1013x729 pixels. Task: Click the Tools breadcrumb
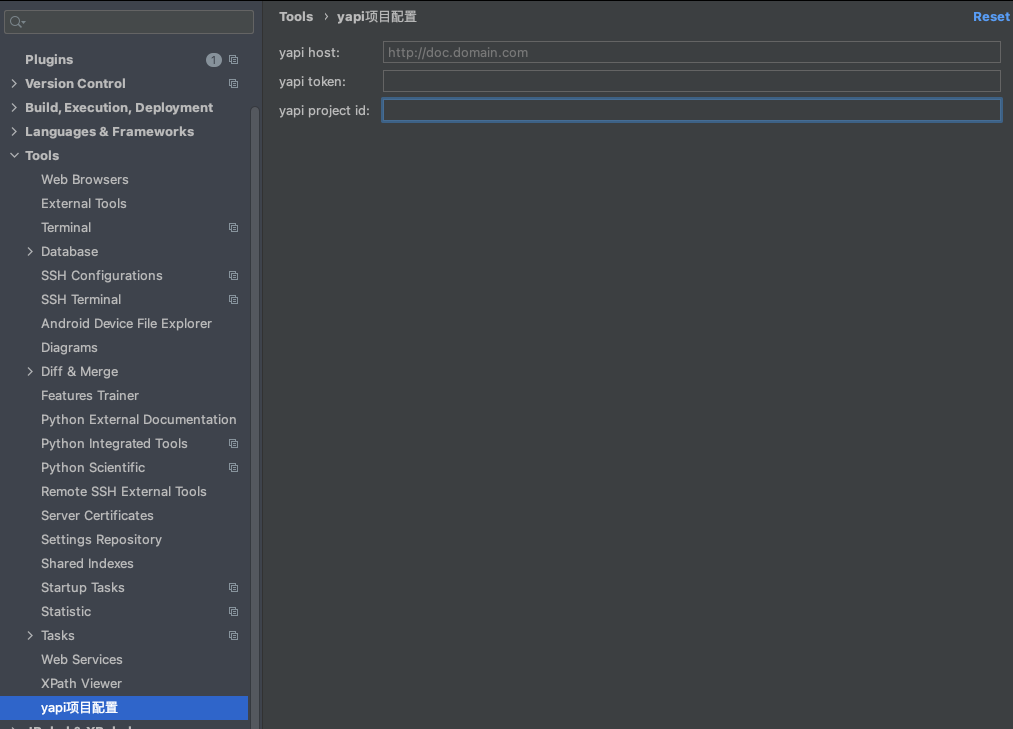296,17
